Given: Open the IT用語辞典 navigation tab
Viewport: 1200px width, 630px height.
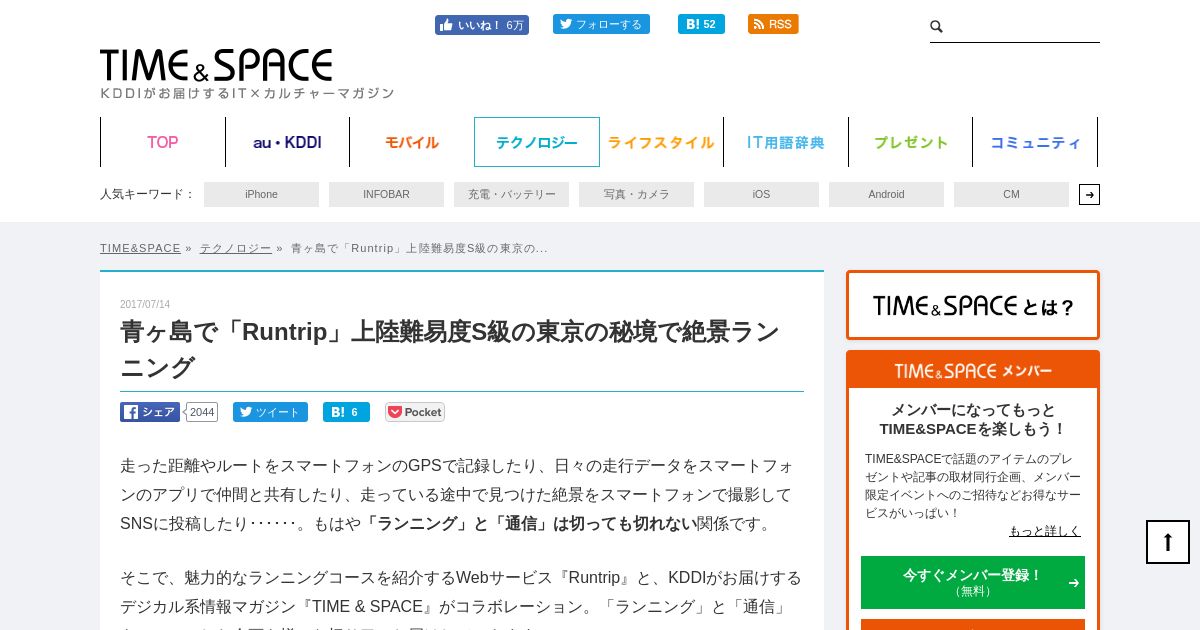Looking at the screenshot, I should 786,142.
